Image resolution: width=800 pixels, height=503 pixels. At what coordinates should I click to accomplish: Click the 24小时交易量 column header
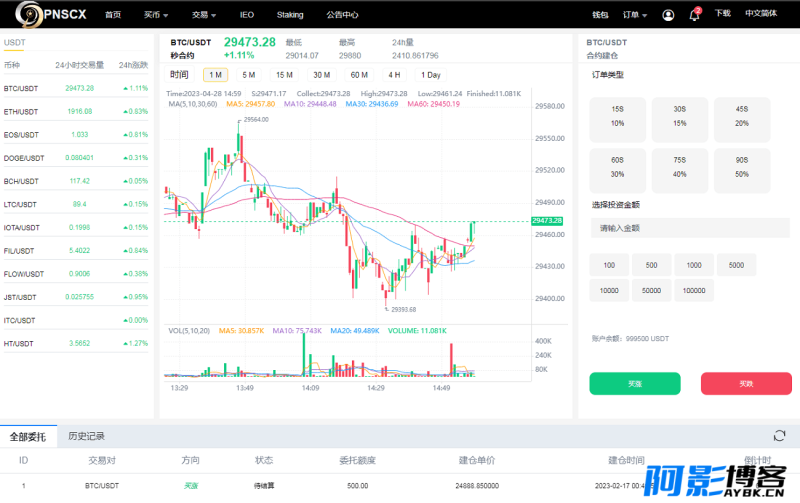(x=80, y=65)
